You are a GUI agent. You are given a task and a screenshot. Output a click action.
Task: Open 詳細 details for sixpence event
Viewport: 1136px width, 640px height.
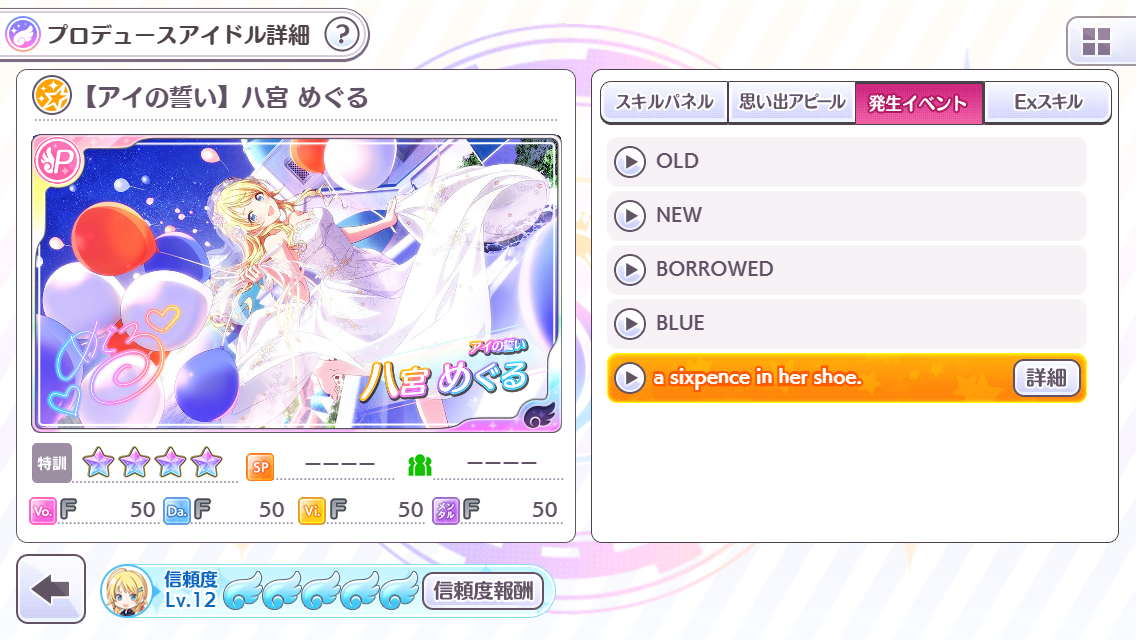click(x=1046, y=378)
